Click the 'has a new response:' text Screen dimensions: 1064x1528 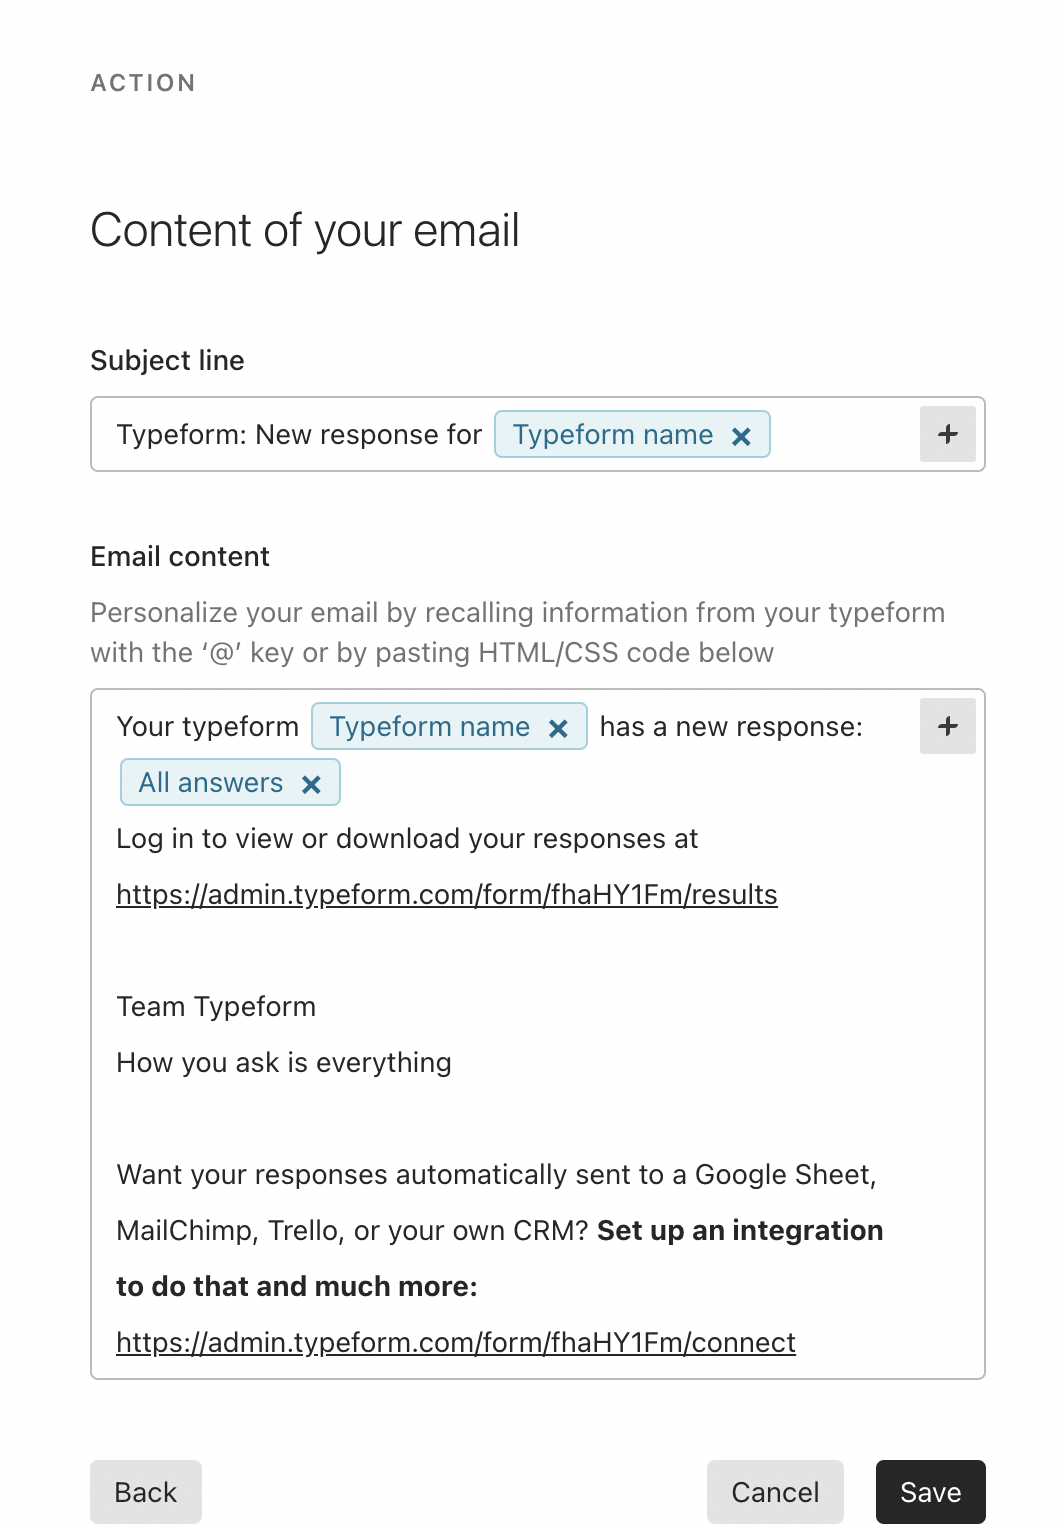[731, 726]
